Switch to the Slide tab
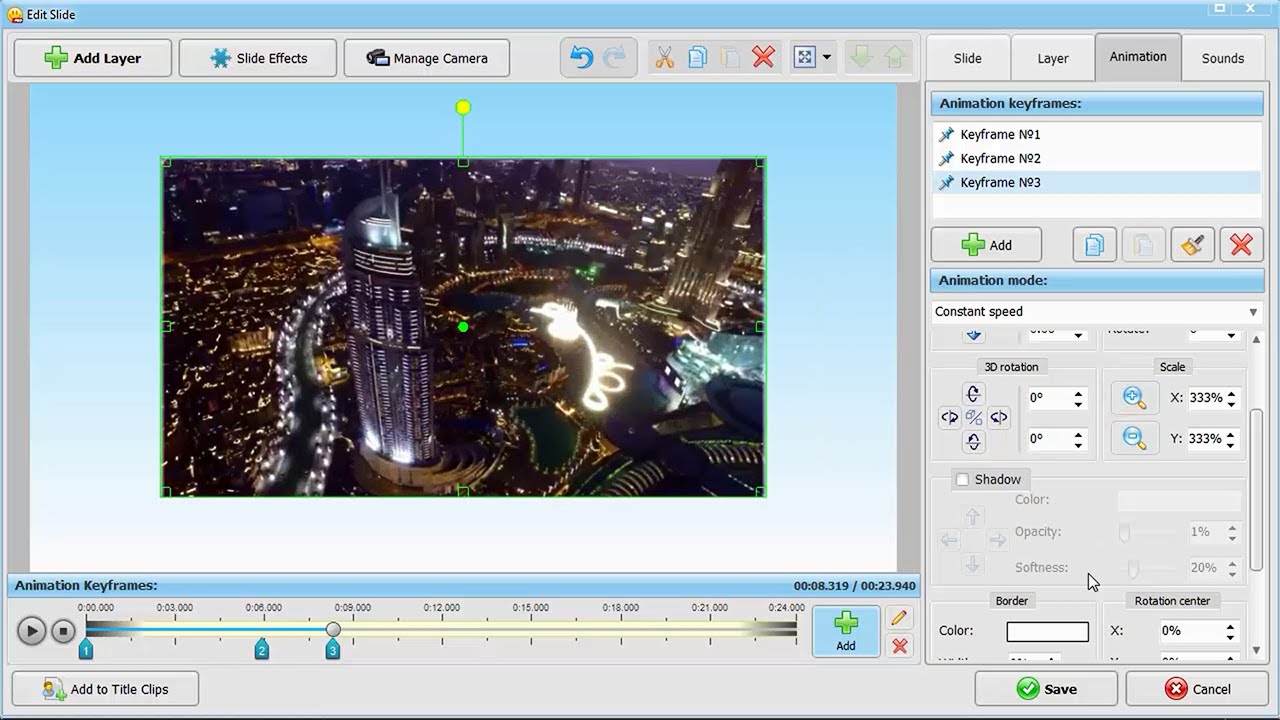This screenshot has width=1280, height=720. pos(967,58)
